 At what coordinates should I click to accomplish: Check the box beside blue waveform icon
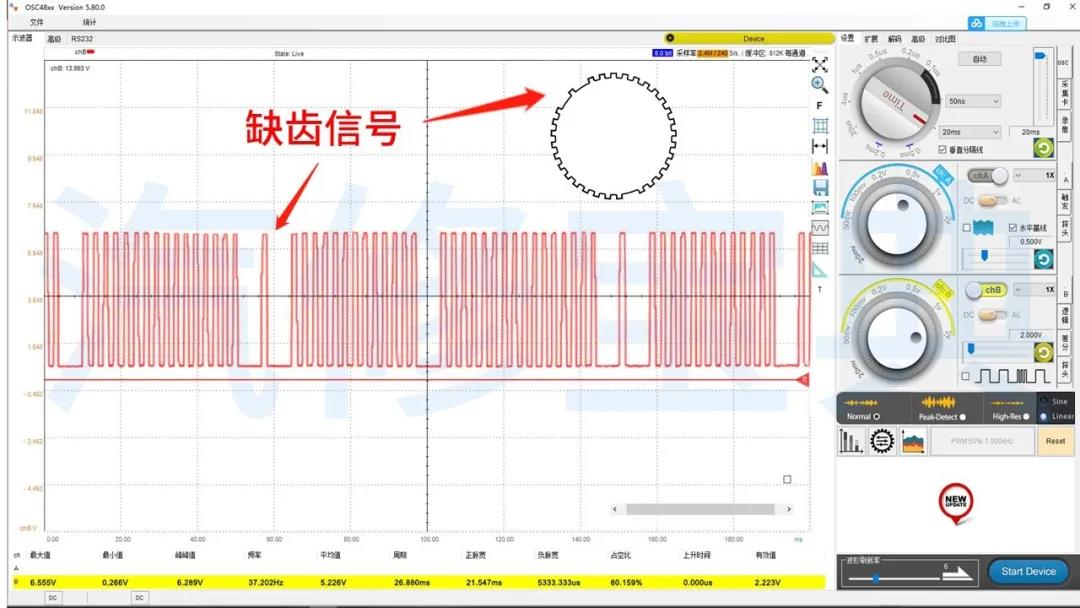click(x=966, y=227)
